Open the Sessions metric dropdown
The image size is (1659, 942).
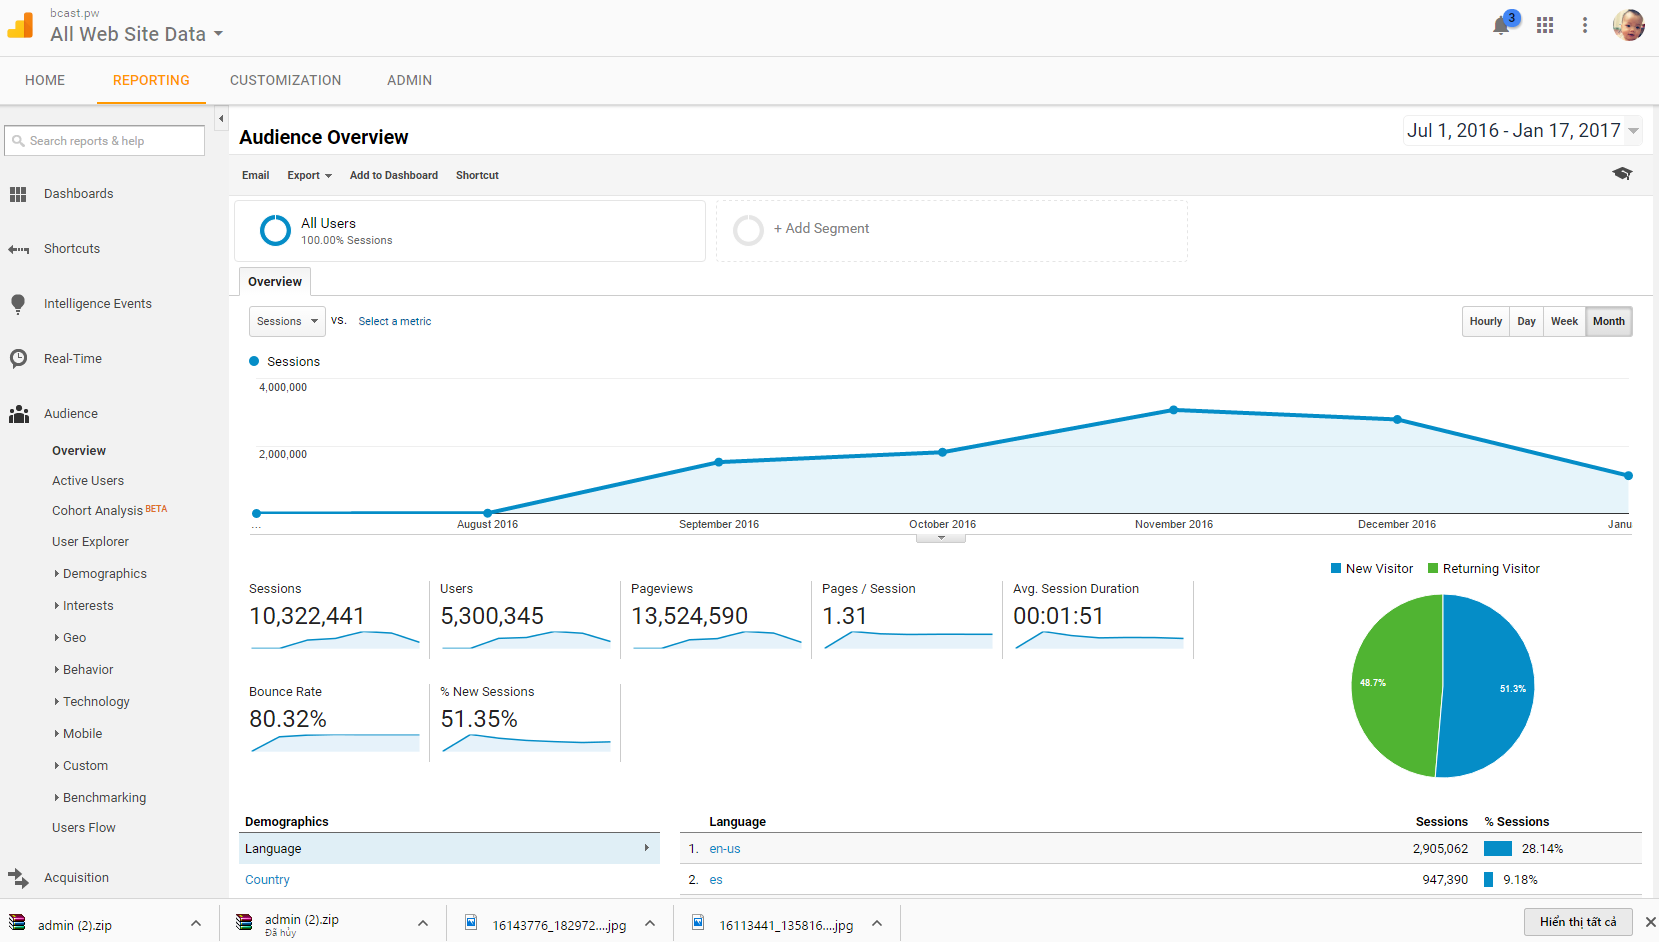click(287, 322)
